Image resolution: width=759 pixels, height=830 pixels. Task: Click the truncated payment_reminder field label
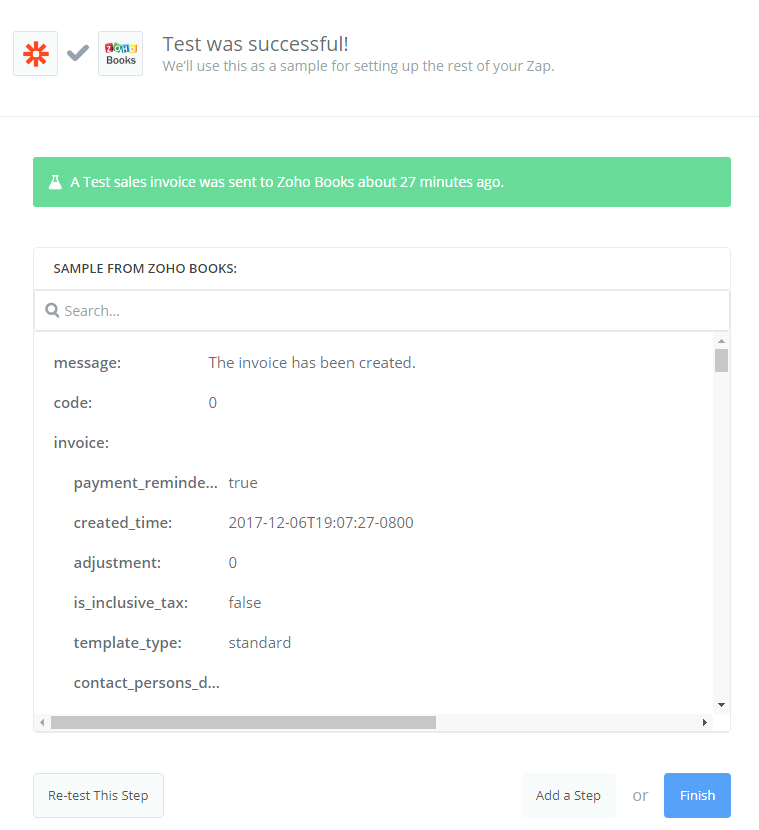coord(145,483)
